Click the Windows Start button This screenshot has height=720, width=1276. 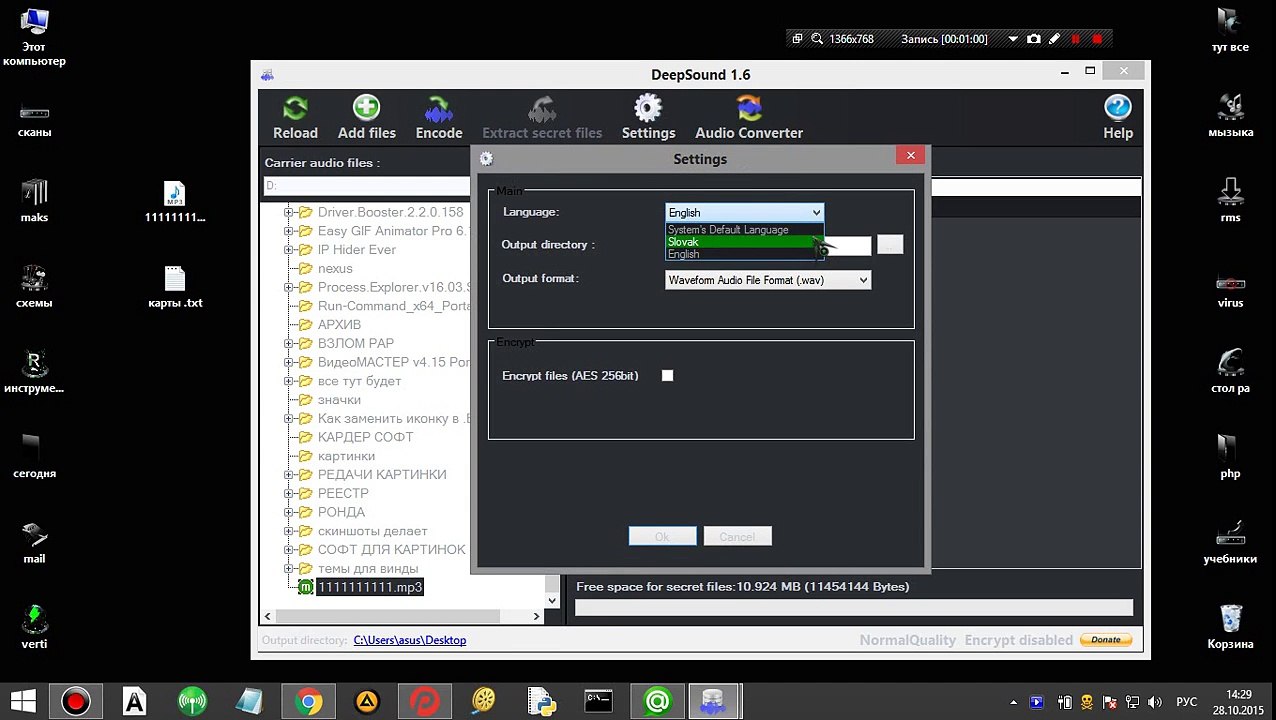tap(23, 702)
